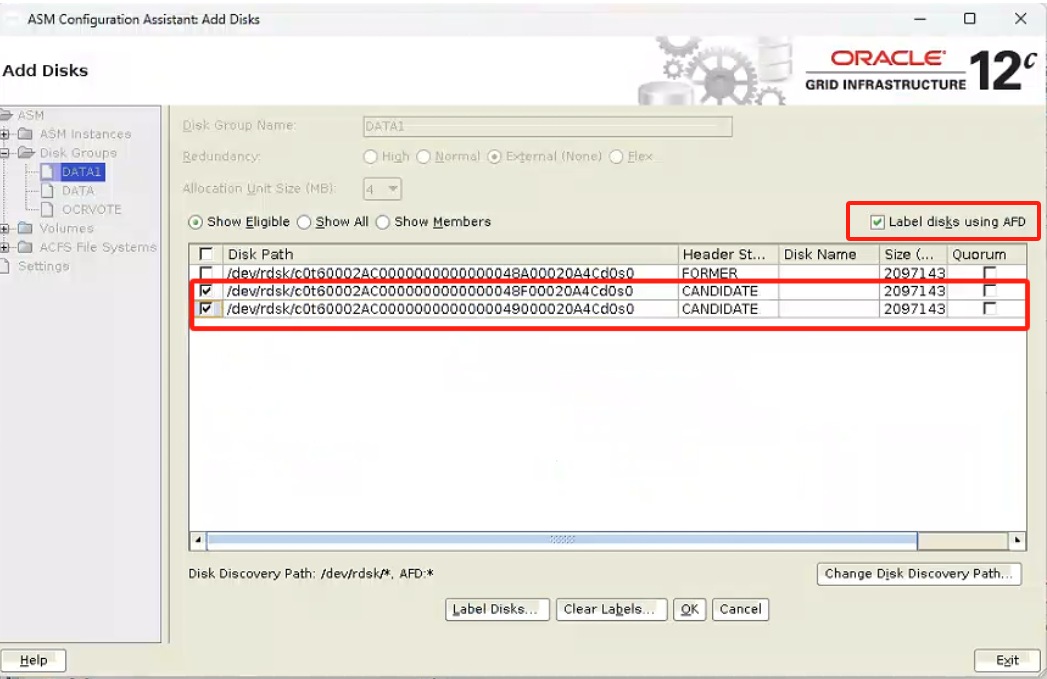Click the Header Status column header
1047x679 pixels.
(x=728, y=254)
